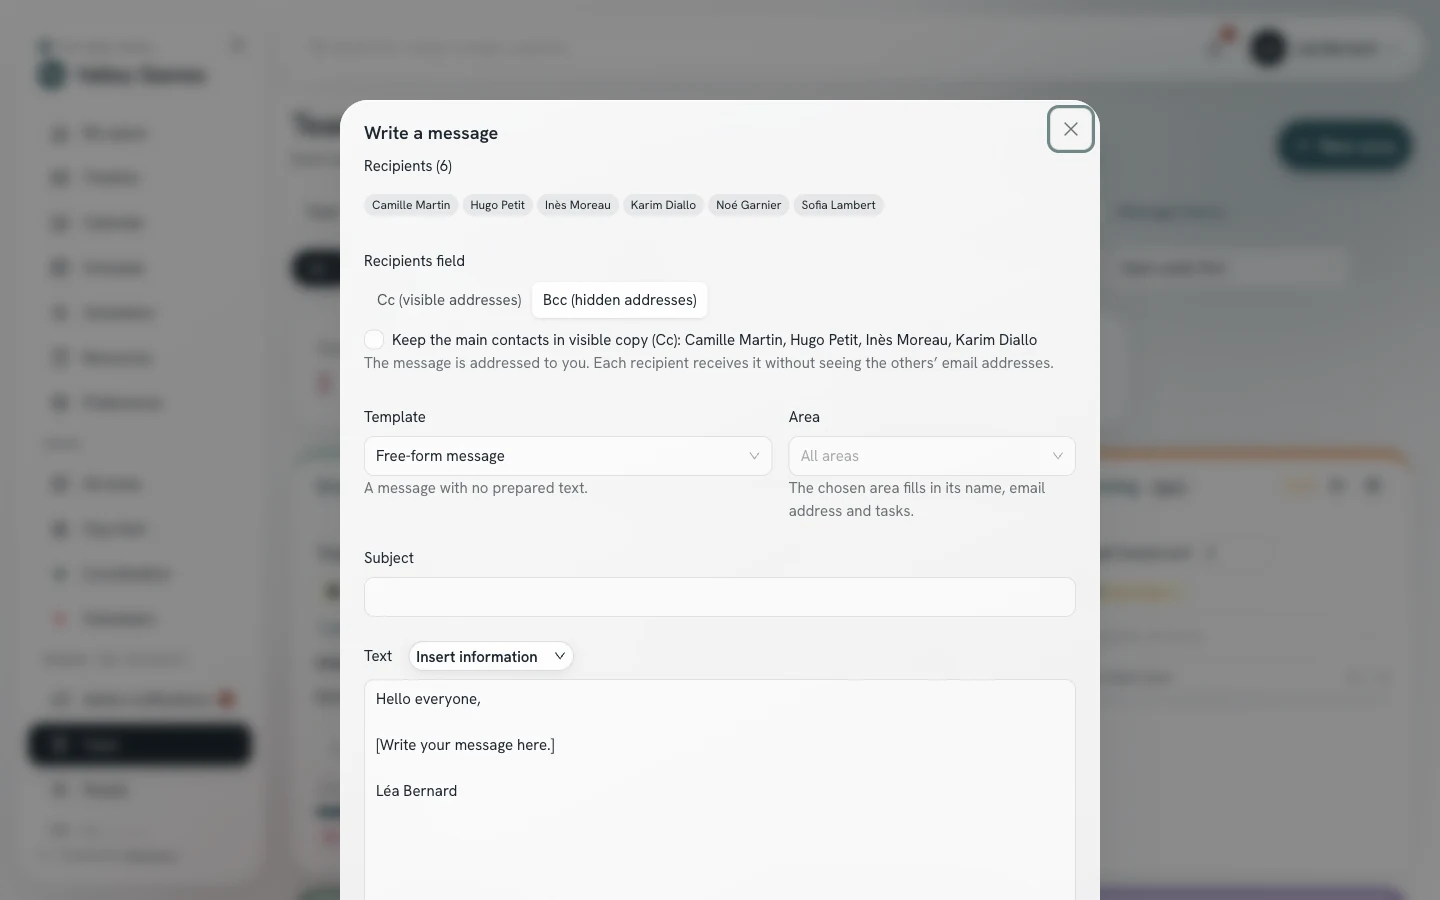Open the Insert information menu
This screenshot has width=1440, height=900.
(491, 656)
